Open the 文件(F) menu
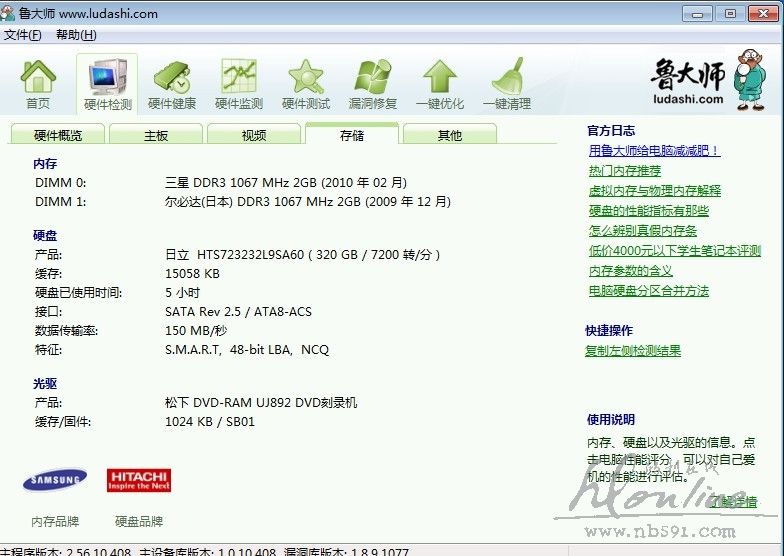Image resolution: width=784 pixels, height=556 pixels. [x=22, y=35]
